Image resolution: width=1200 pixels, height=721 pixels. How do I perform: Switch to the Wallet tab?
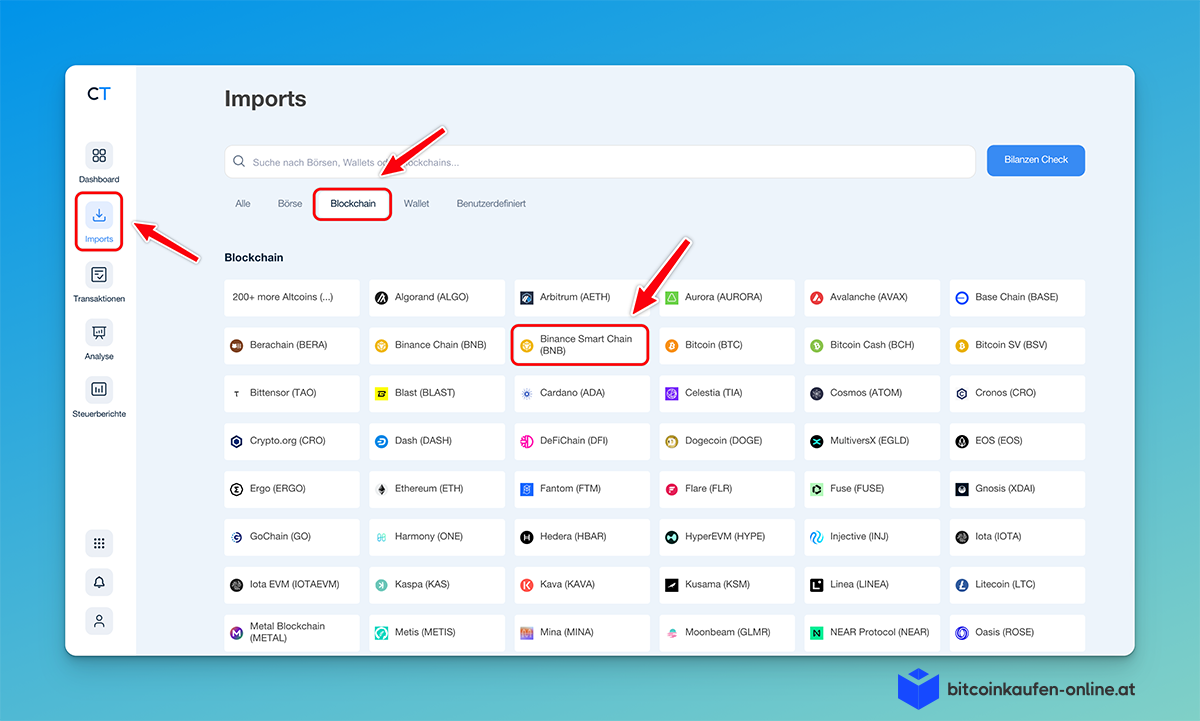point(417,204)
